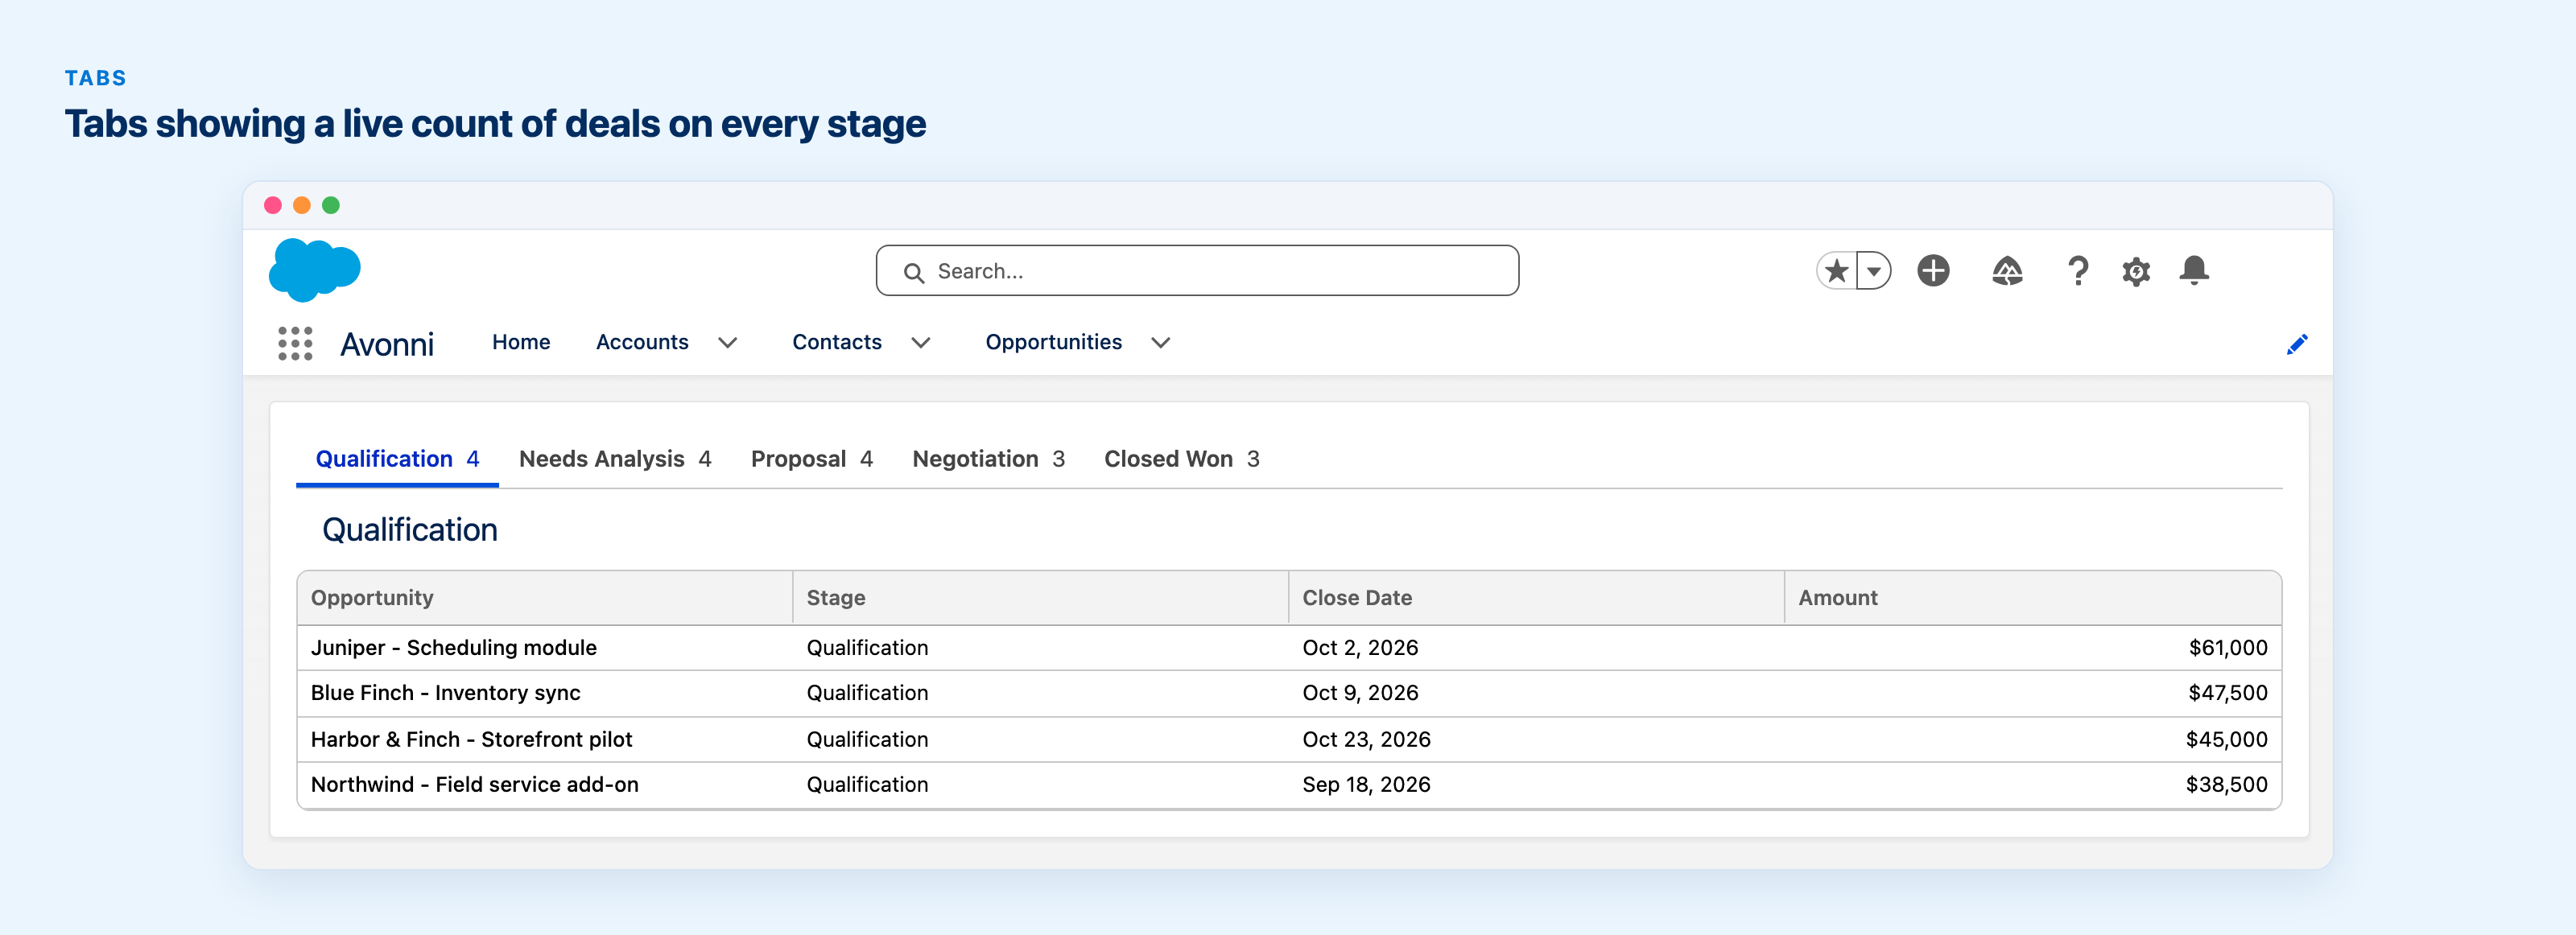The width and height of the screenshot is (2576, 935).
Task: Click the 'Oct 2, 2026' close date
Action: pyautogui.click(x=1360, y=648)
